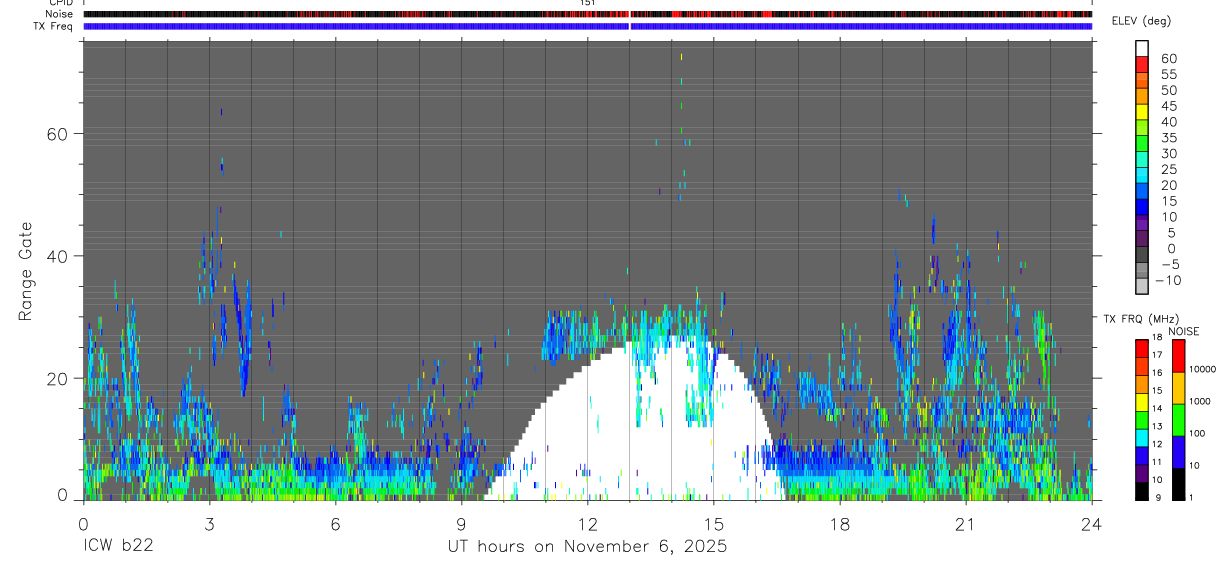Click the '151' CPID value
Viewport: 1228px width, 567px height.
[x=588, y=3]
